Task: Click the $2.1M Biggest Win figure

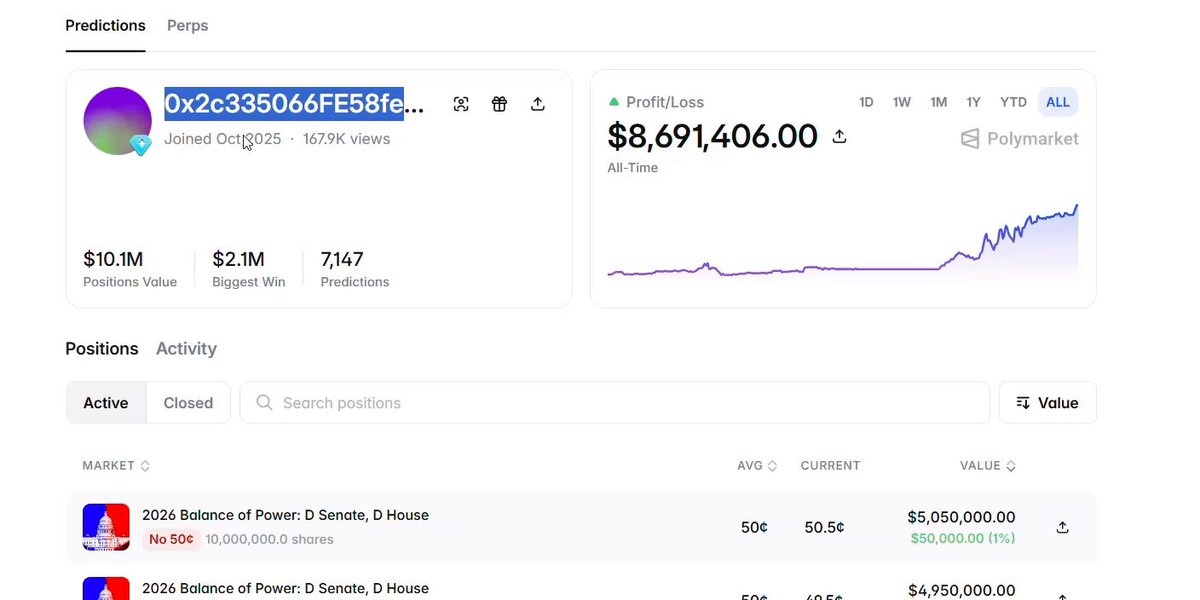Action: pyautogui.click(x=238, y=260)
